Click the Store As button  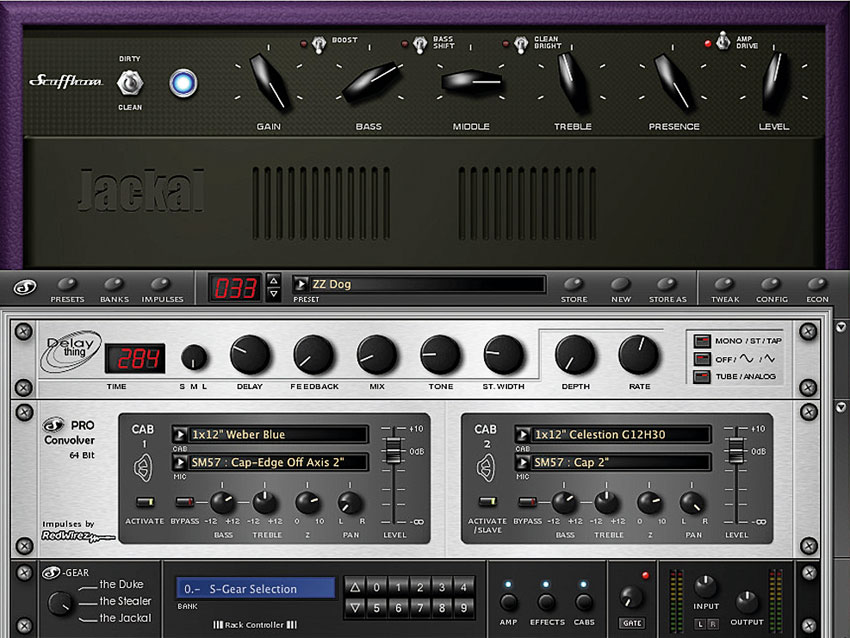point(667,285)
